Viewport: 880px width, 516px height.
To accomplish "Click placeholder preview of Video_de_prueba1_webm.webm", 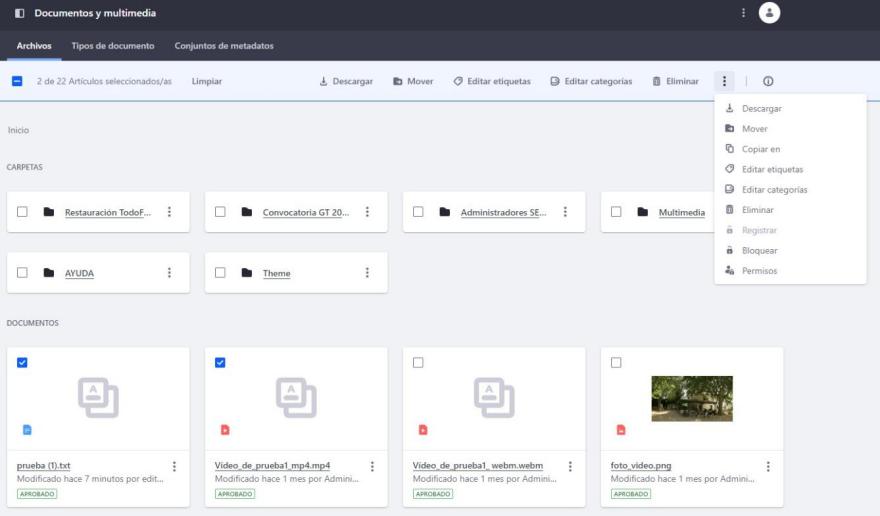I will tap(494, 398).
